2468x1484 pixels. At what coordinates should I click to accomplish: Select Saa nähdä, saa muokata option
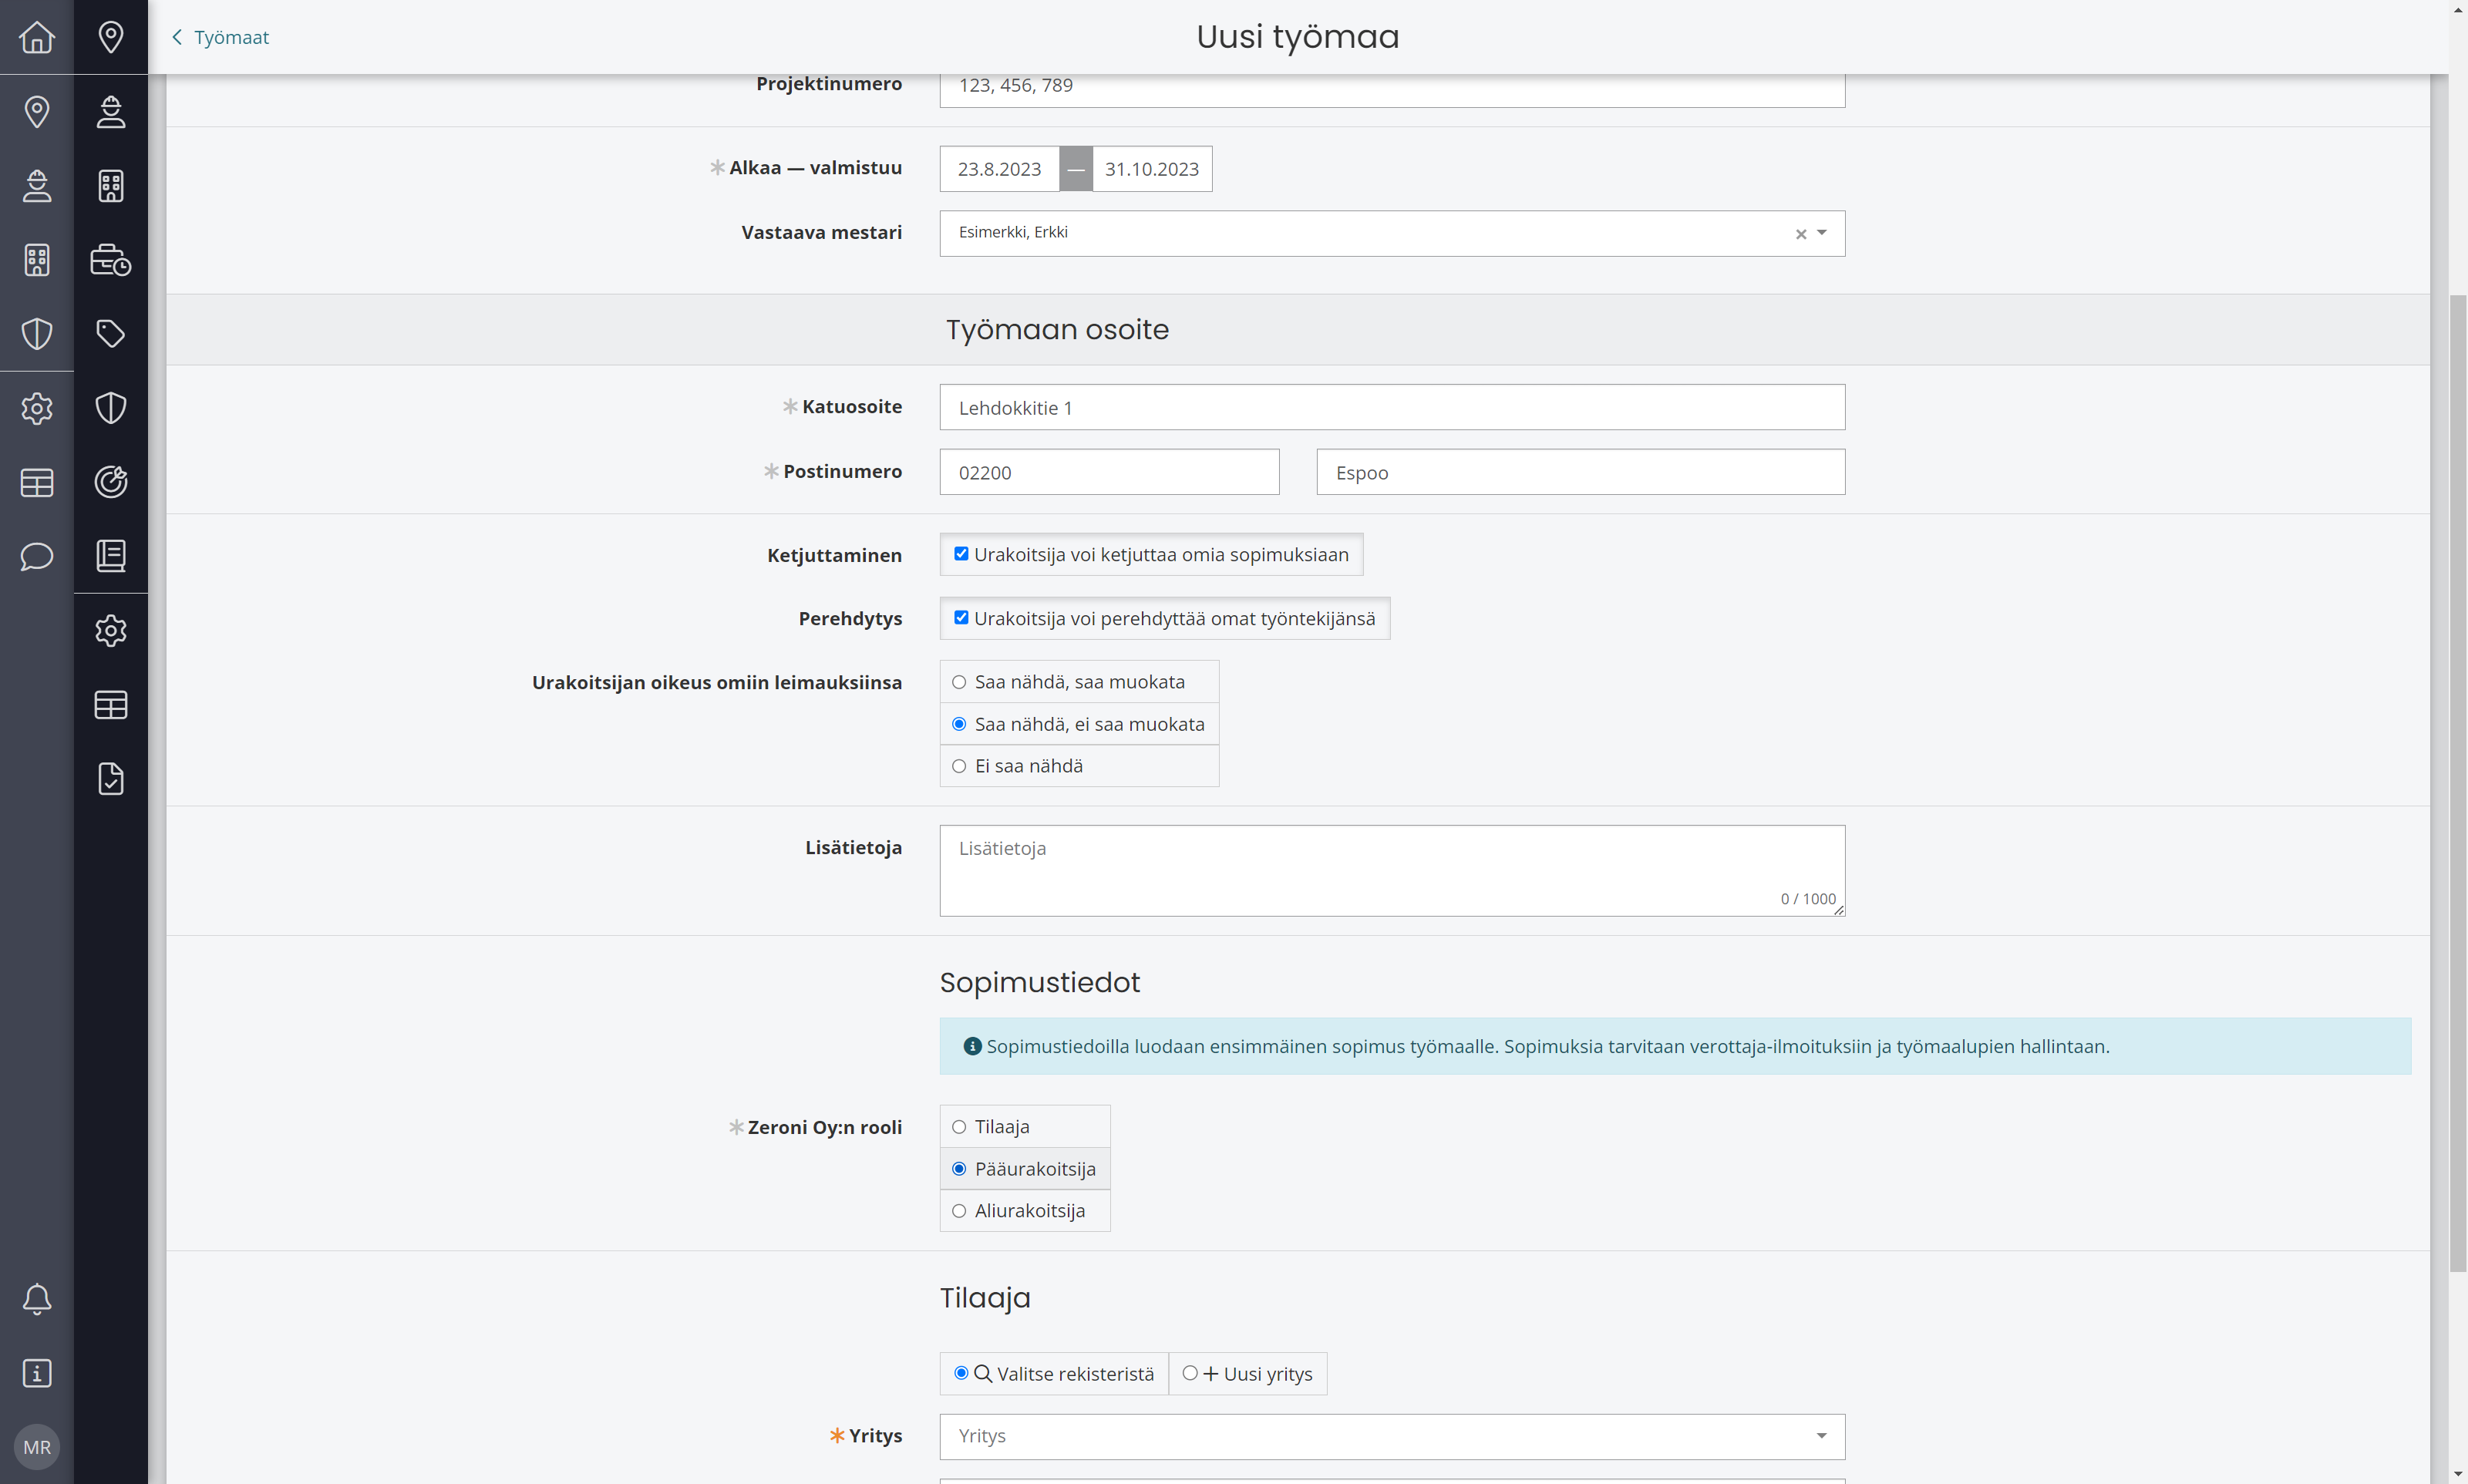click(1079, 682)
